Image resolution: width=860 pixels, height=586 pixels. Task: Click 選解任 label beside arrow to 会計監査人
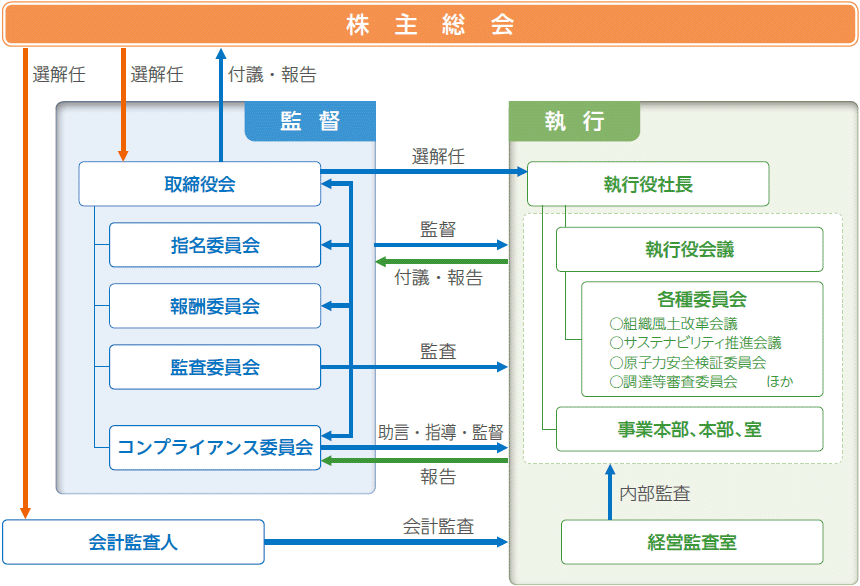pos(59,74)
